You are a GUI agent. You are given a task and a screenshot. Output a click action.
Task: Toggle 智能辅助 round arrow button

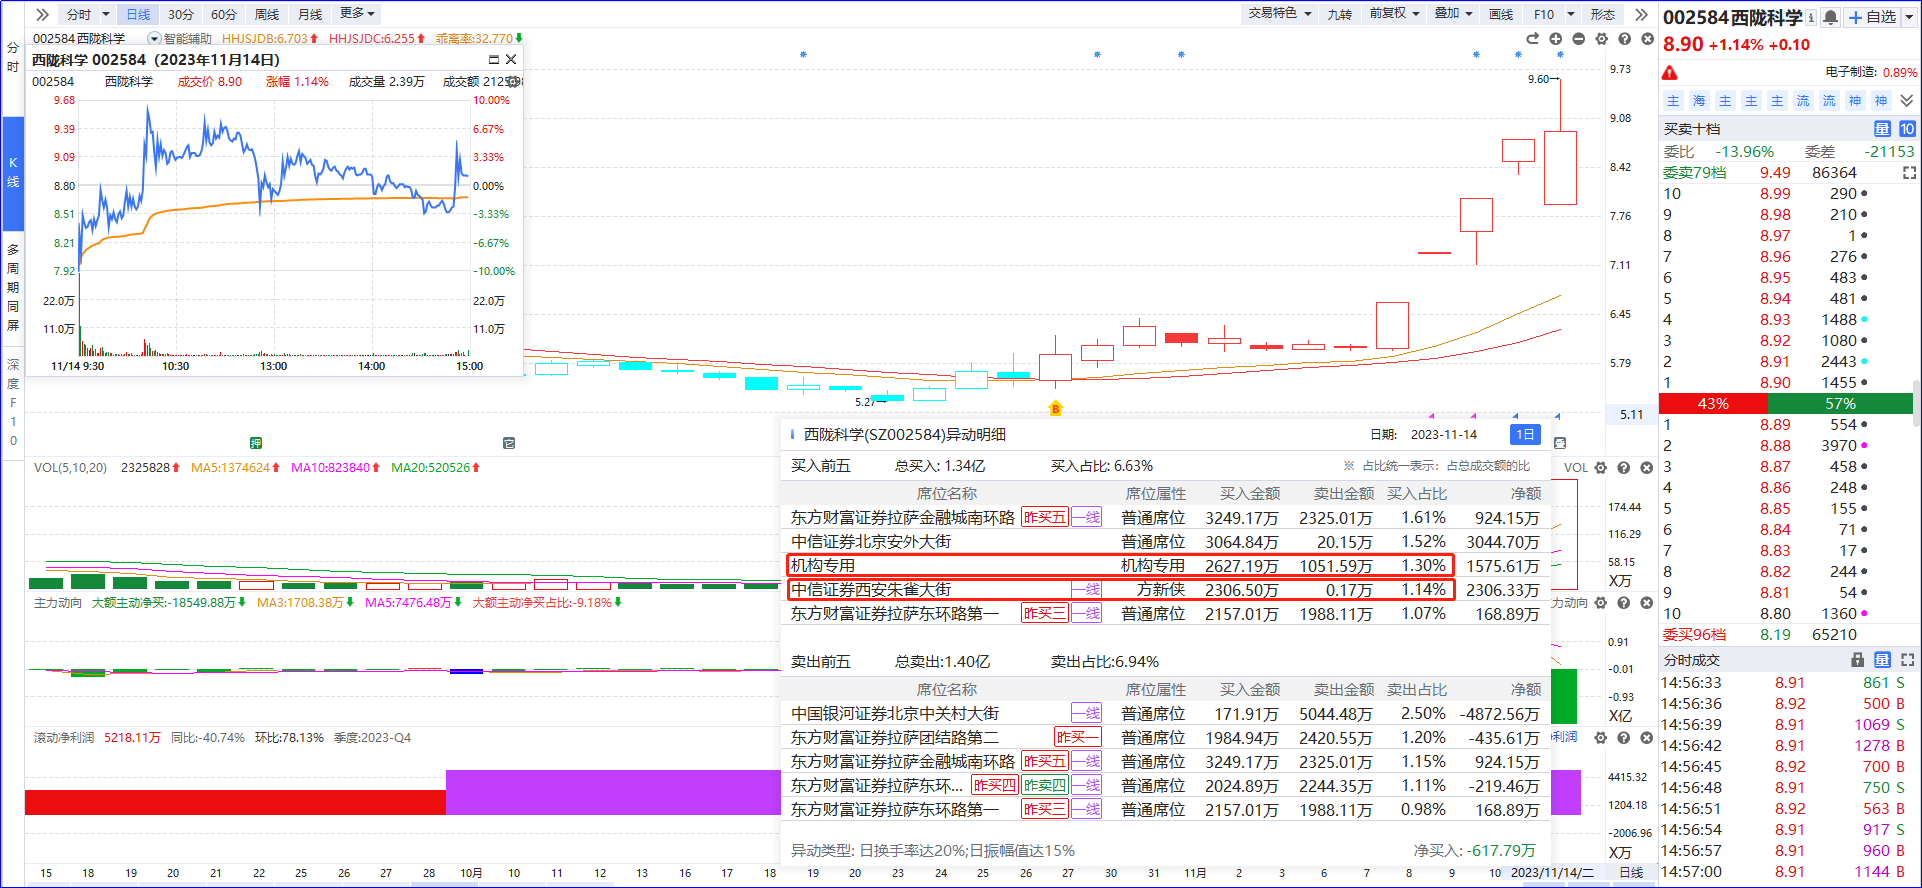[154, 39]
